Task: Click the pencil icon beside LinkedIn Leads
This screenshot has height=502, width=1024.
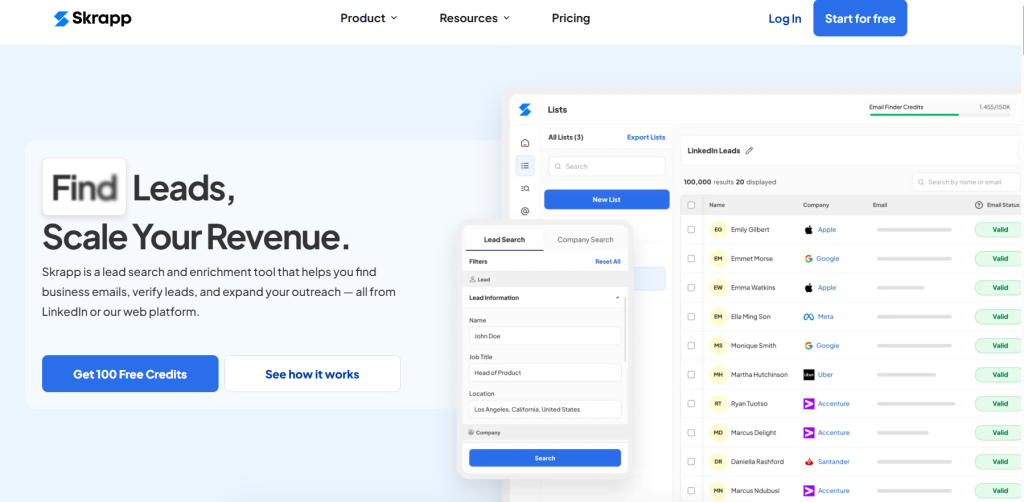Action: 750,151
